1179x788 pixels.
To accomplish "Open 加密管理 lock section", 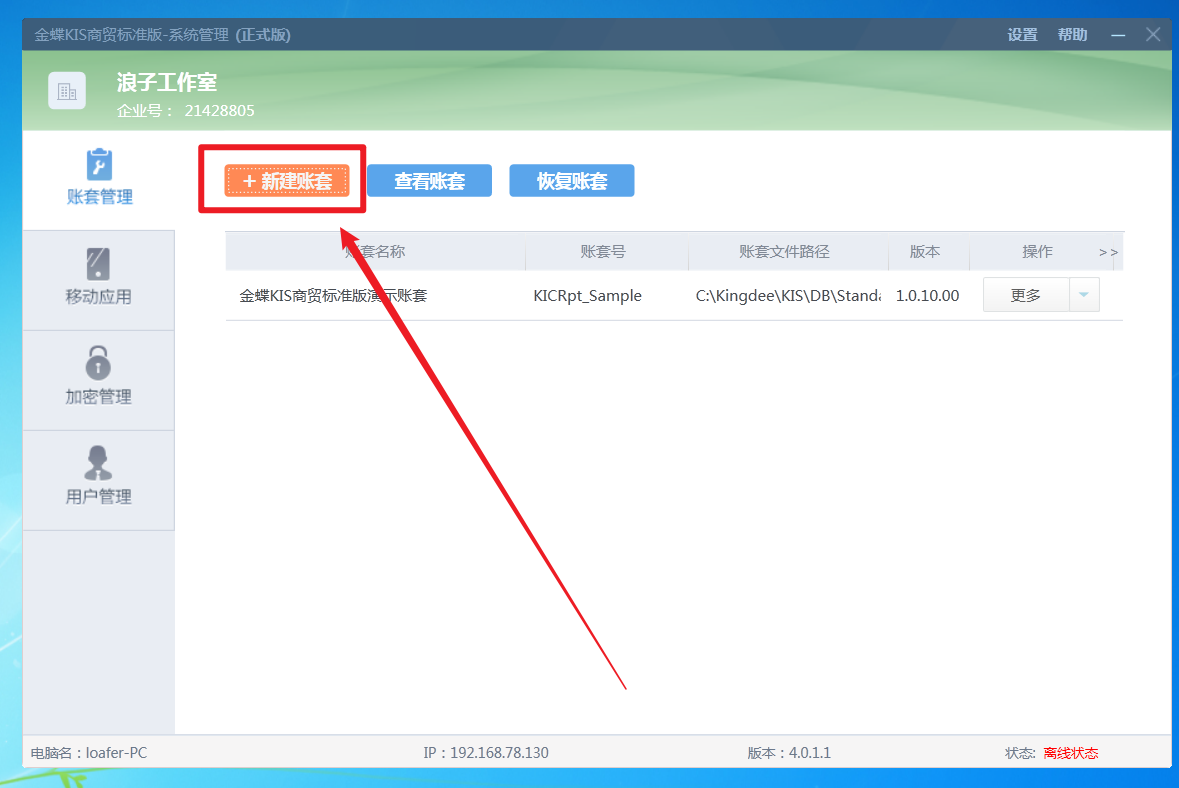I will (x=99, y=380).
